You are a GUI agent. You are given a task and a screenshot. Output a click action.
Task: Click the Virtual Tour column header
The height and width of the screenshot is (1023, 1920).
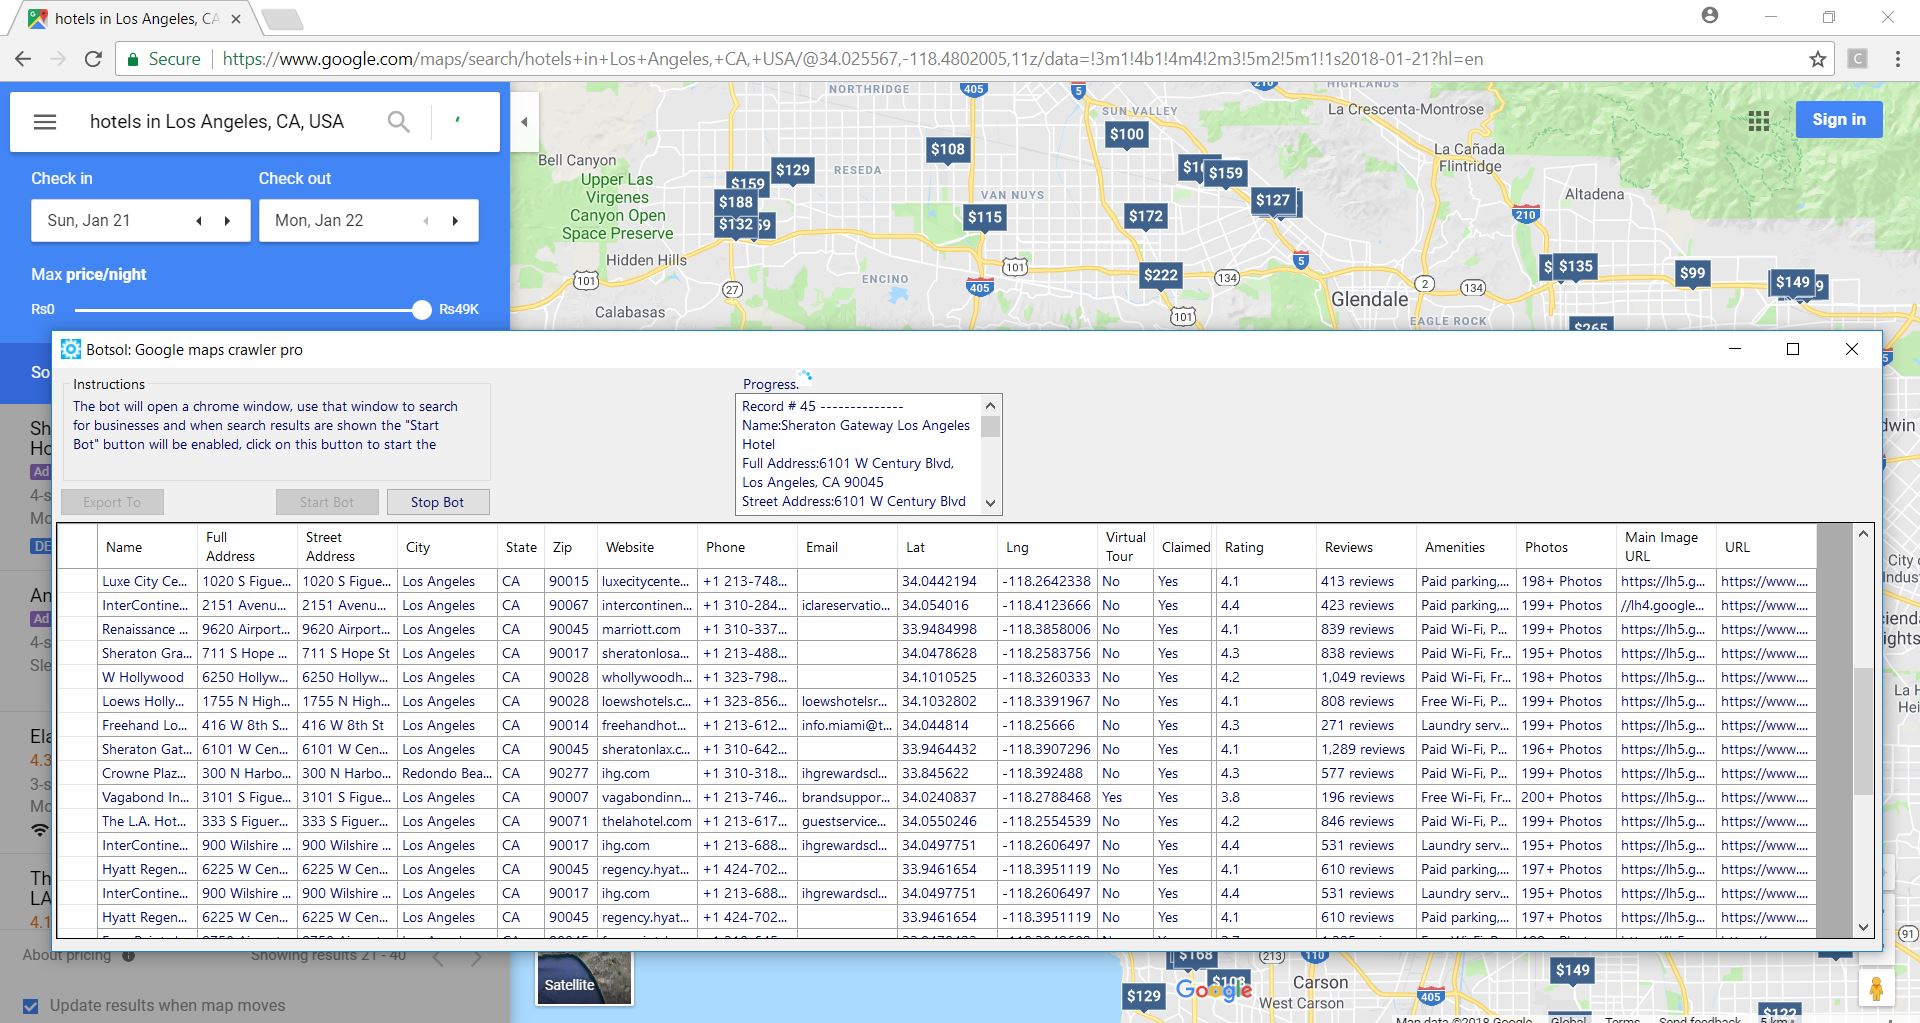(x=1126, y=547)
